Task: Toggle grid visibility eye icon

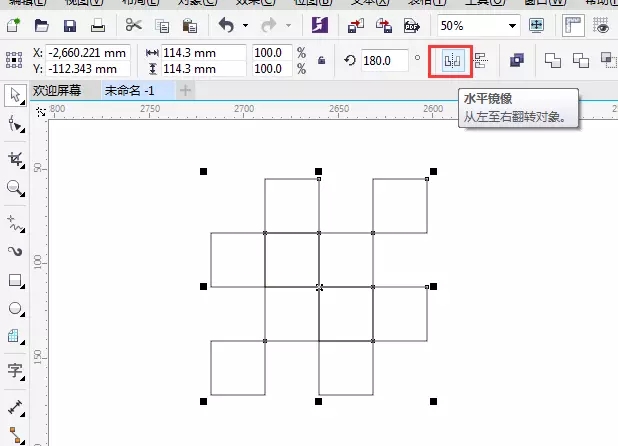Action: (601, 26)
